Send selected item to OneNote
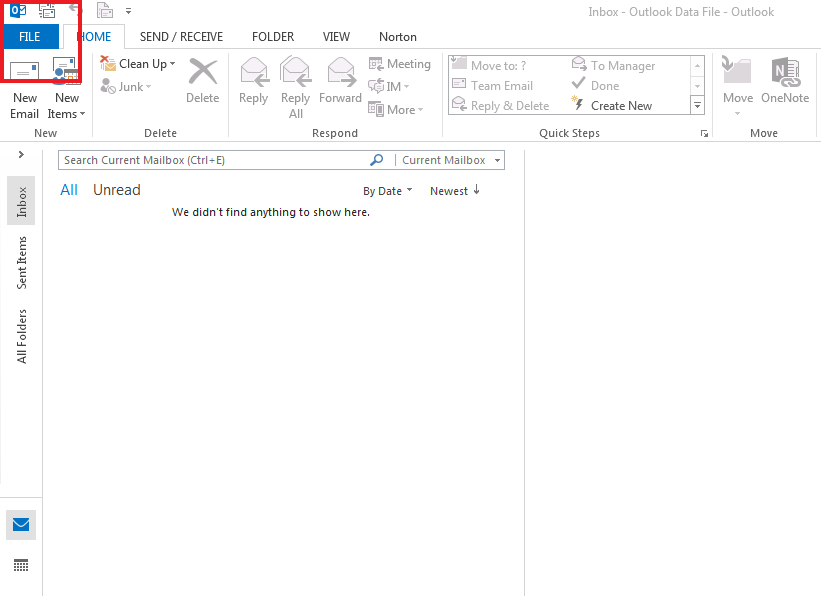This screenshot has height=596, width=821. point(785,80)
